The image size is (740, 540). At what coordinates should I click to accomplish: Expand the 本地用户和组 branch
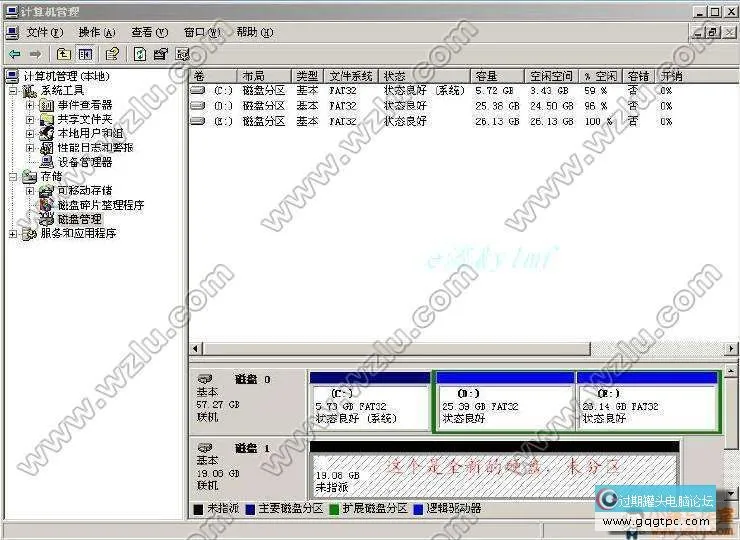(x=30, y=134)
